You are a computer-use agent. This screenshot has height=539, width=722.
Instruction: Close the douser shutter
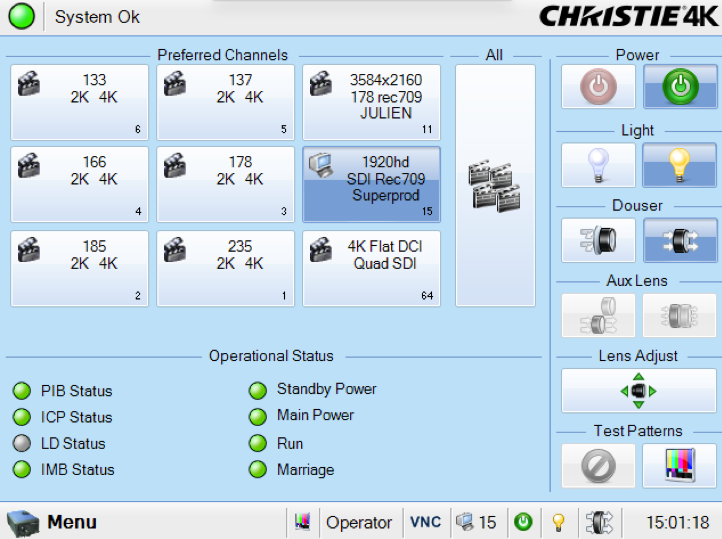[x=598, y=240]
